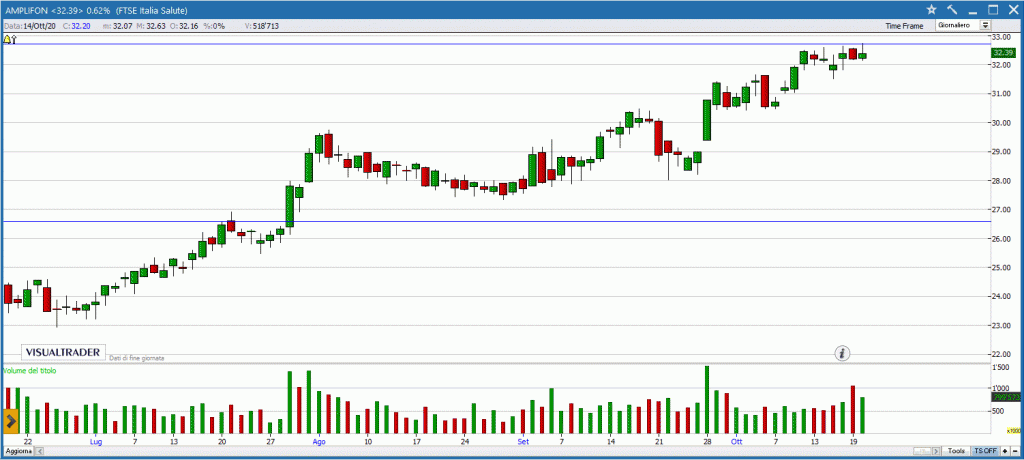
Task: Click the 'V: 518'713' volume readout
Action: tap(261, 25)
